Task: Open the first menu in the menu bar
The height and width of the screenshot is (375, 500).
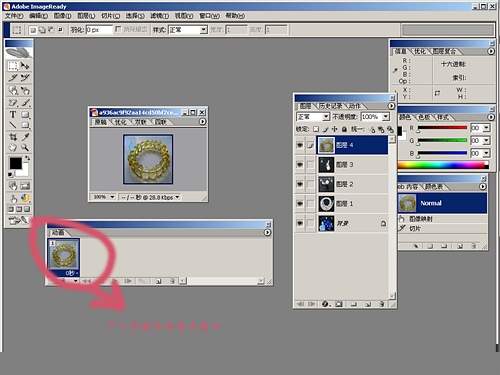Action: (14, 16)
